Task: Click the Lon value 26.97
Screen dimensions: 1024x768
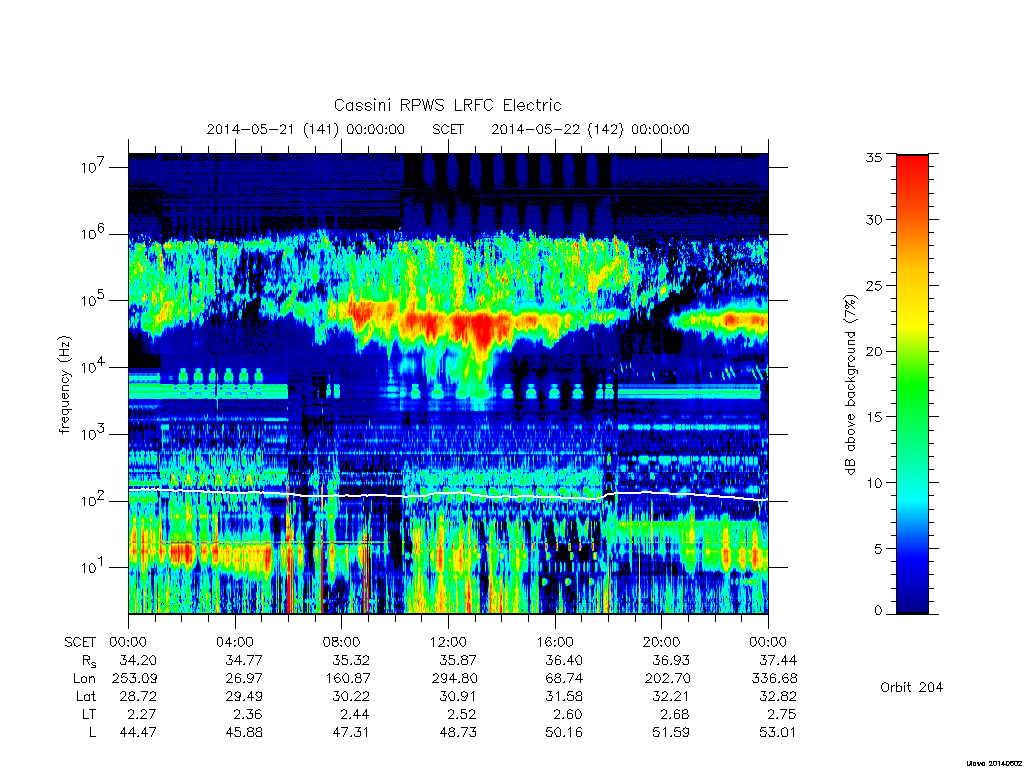Action: click(x=244, y=679)
